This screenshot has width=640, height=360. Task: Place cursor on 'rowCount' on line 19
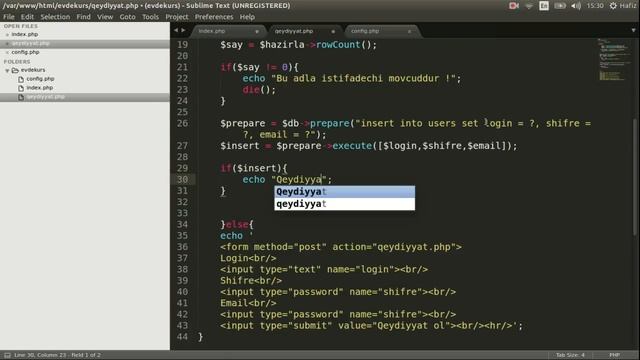click(338, 45)
